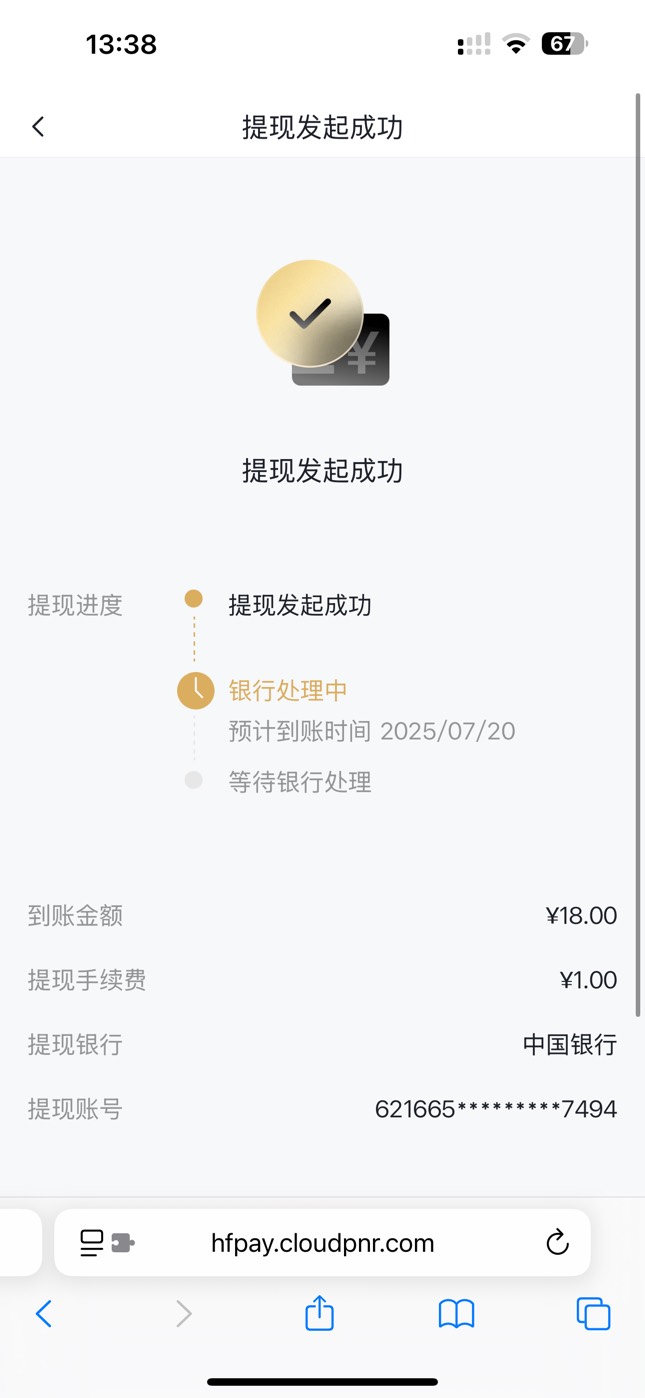This screenshot has width=645, height=1398.
Task: Tap the masked account number 621665*********7494
Action: 496,1108
